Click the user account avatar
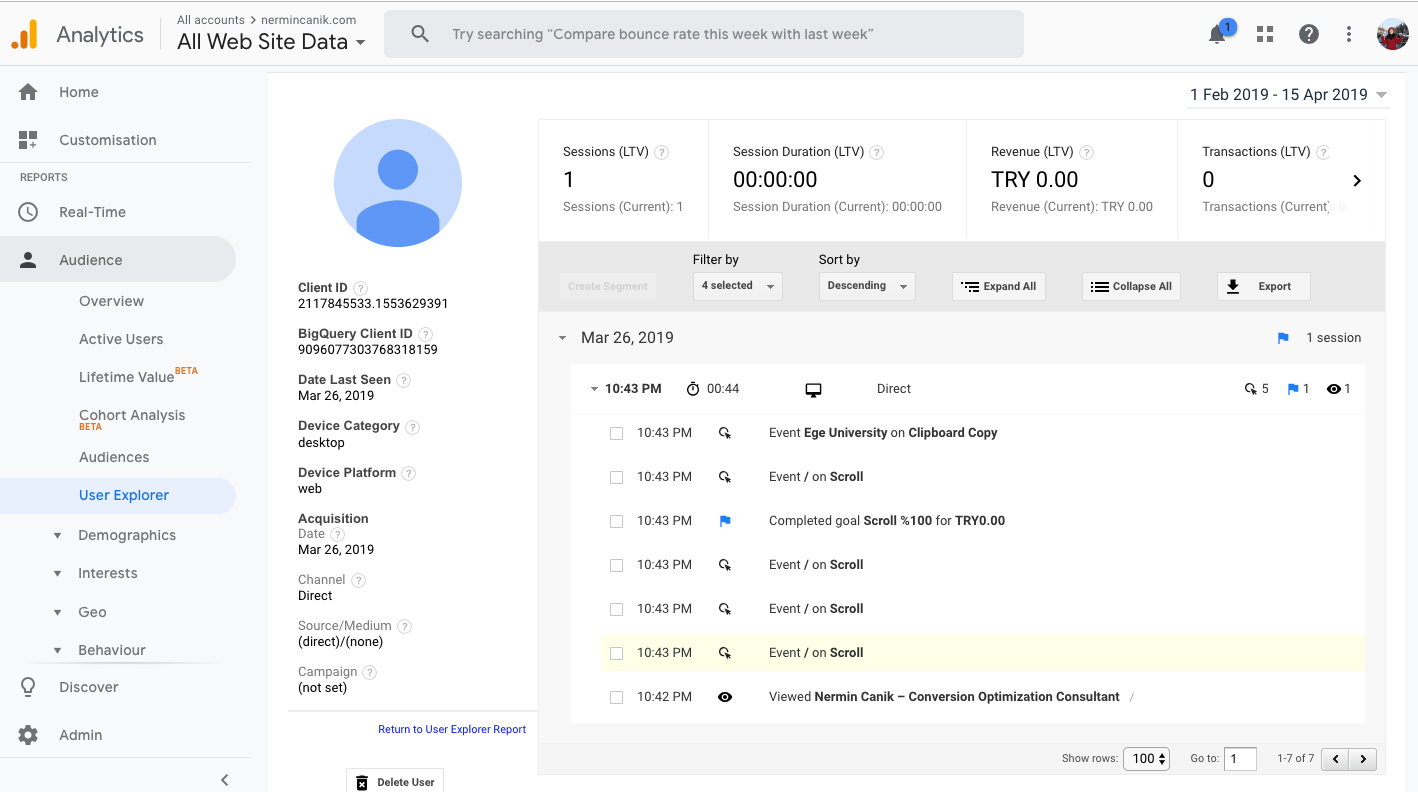 [1392, 34]
